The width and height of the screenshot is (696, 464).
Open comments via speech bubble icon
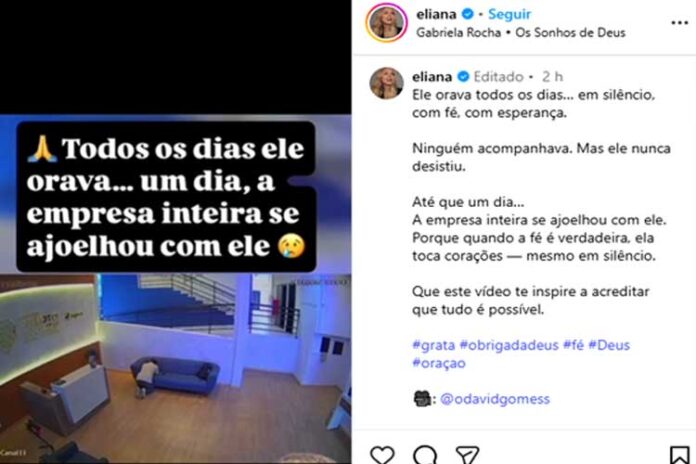click(425, 455)
